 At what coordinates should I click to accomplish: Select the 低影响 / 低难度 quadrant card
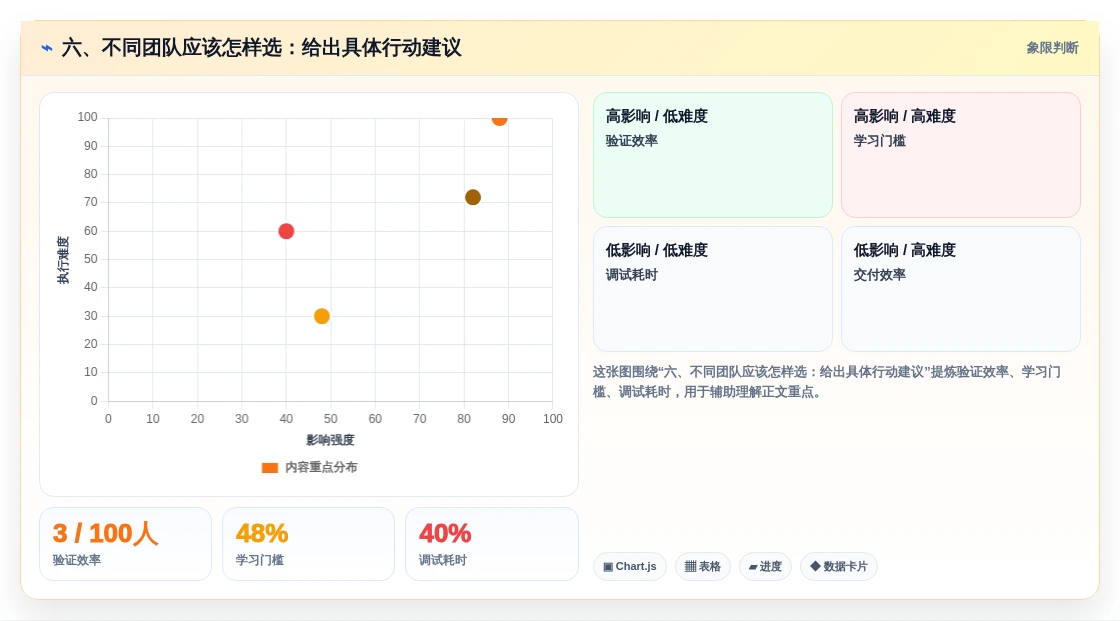[x=713, y=289]
